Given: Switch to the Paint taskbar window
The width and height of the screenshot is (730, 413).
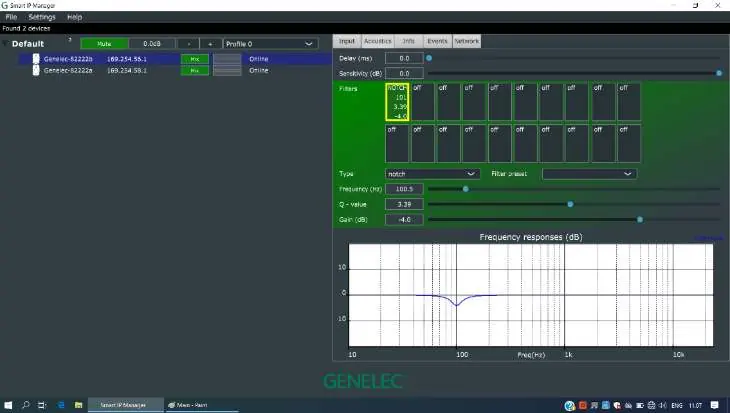Looking at the screenshot, I should tap(202, 405).
